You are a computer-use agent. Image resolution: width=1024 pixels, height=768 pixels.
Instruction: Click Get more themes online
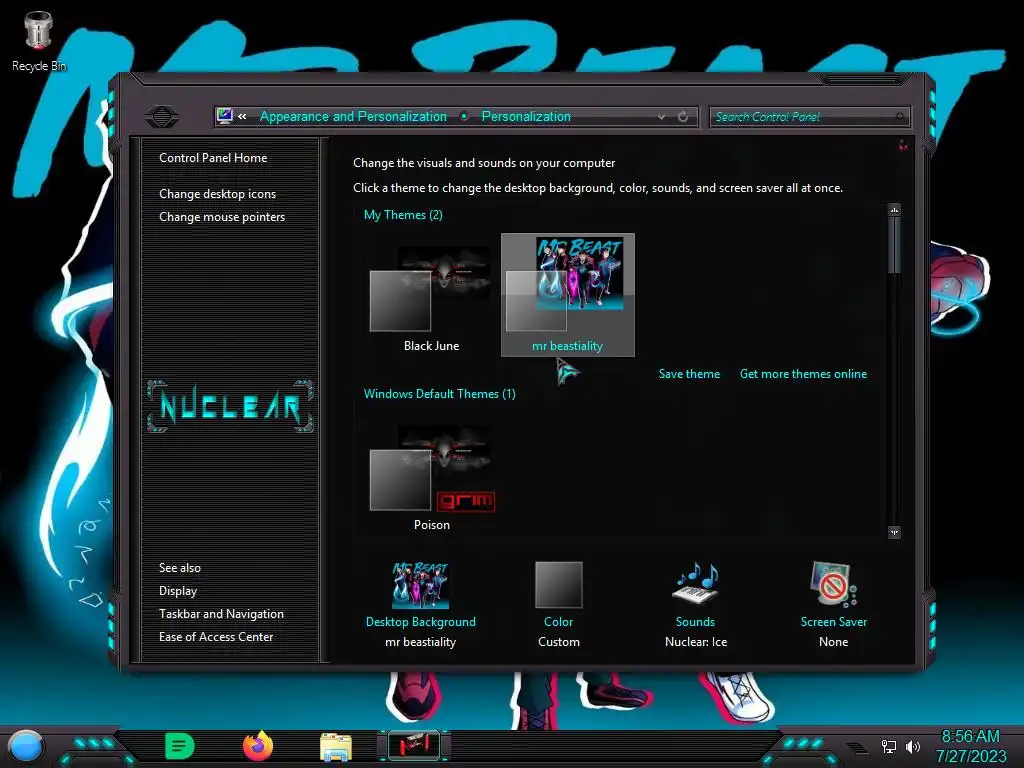803,374
